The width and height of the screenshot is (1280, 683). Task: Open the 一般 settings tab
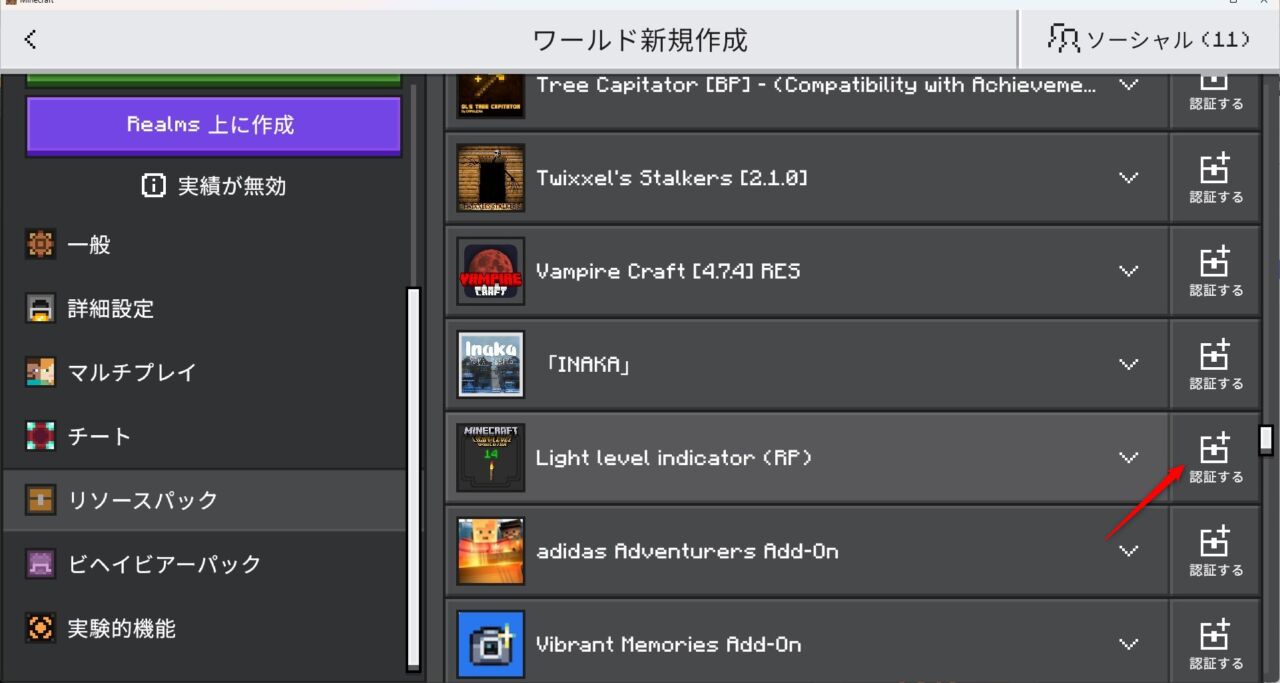click(204, 245)
